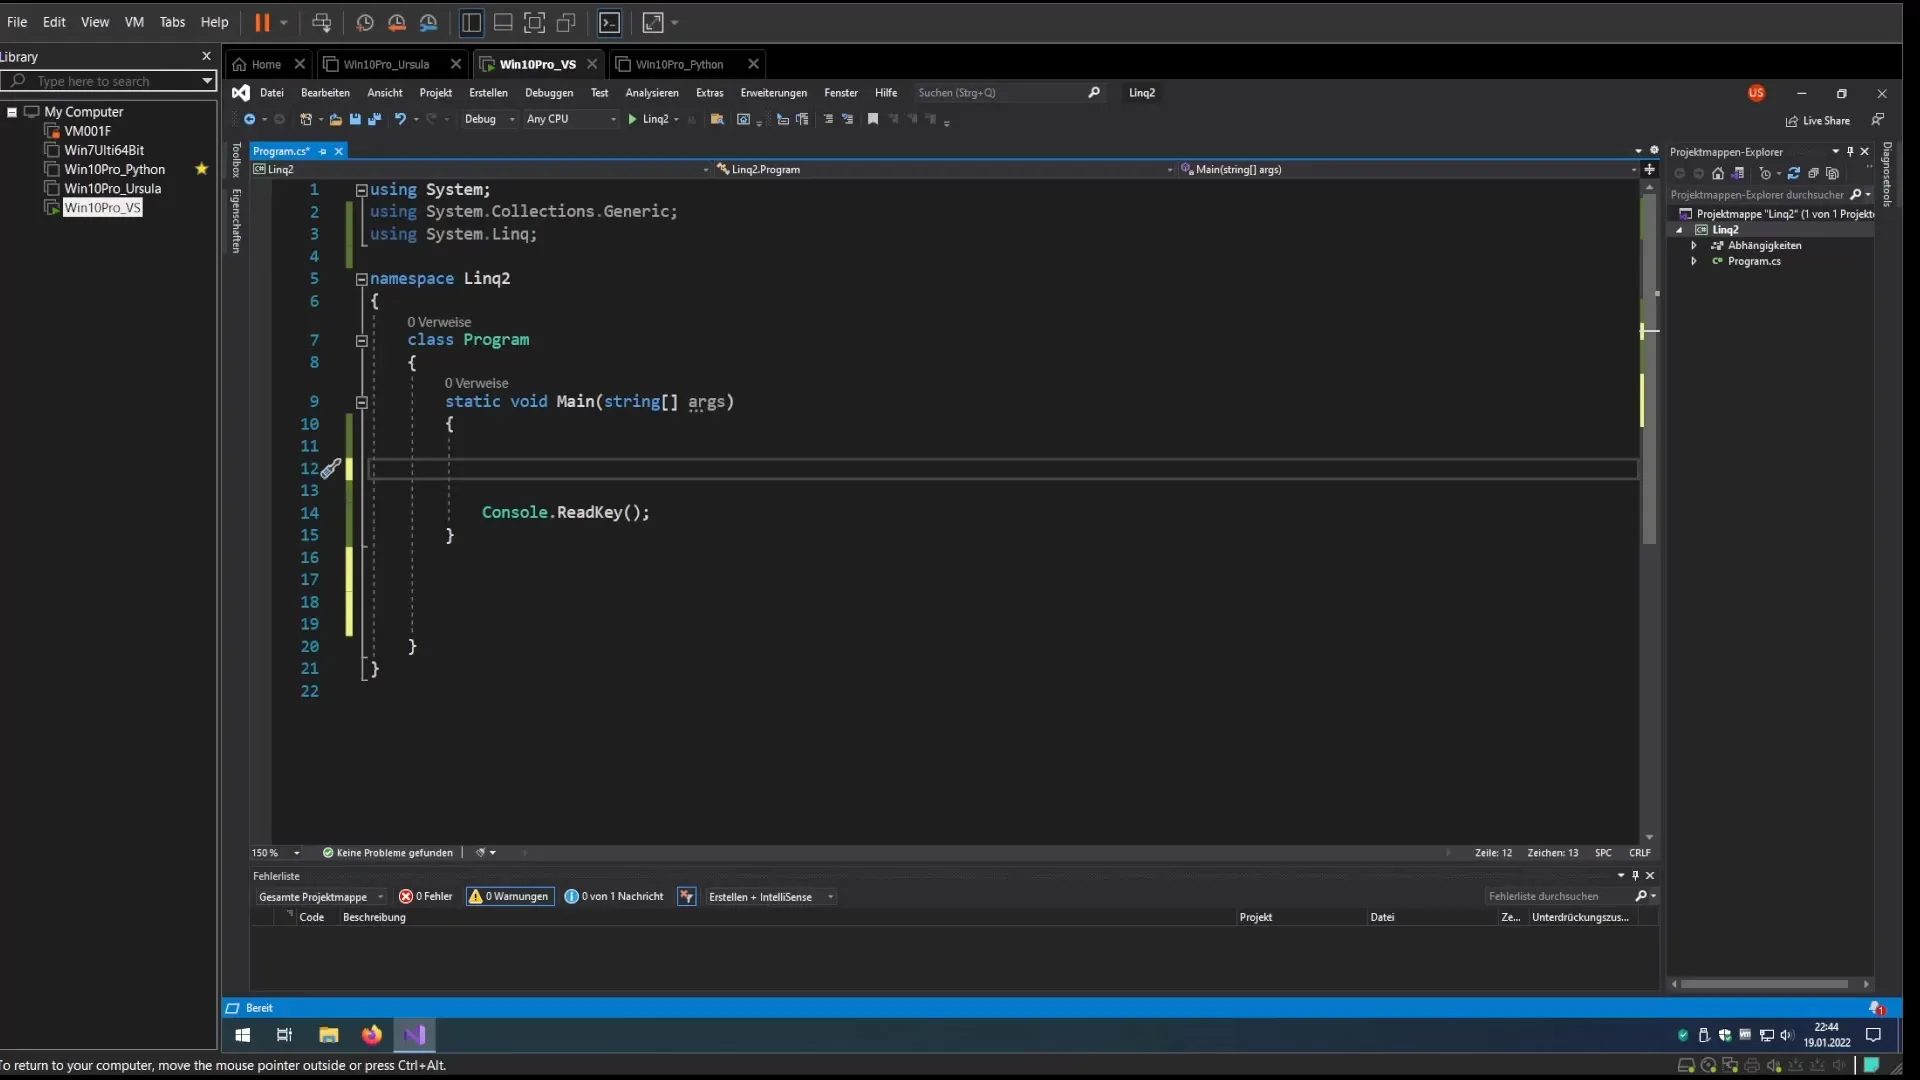Switch to the Win10Pro_Python tab
The width and height of the screenshot is (1920, 1080).
679,64
